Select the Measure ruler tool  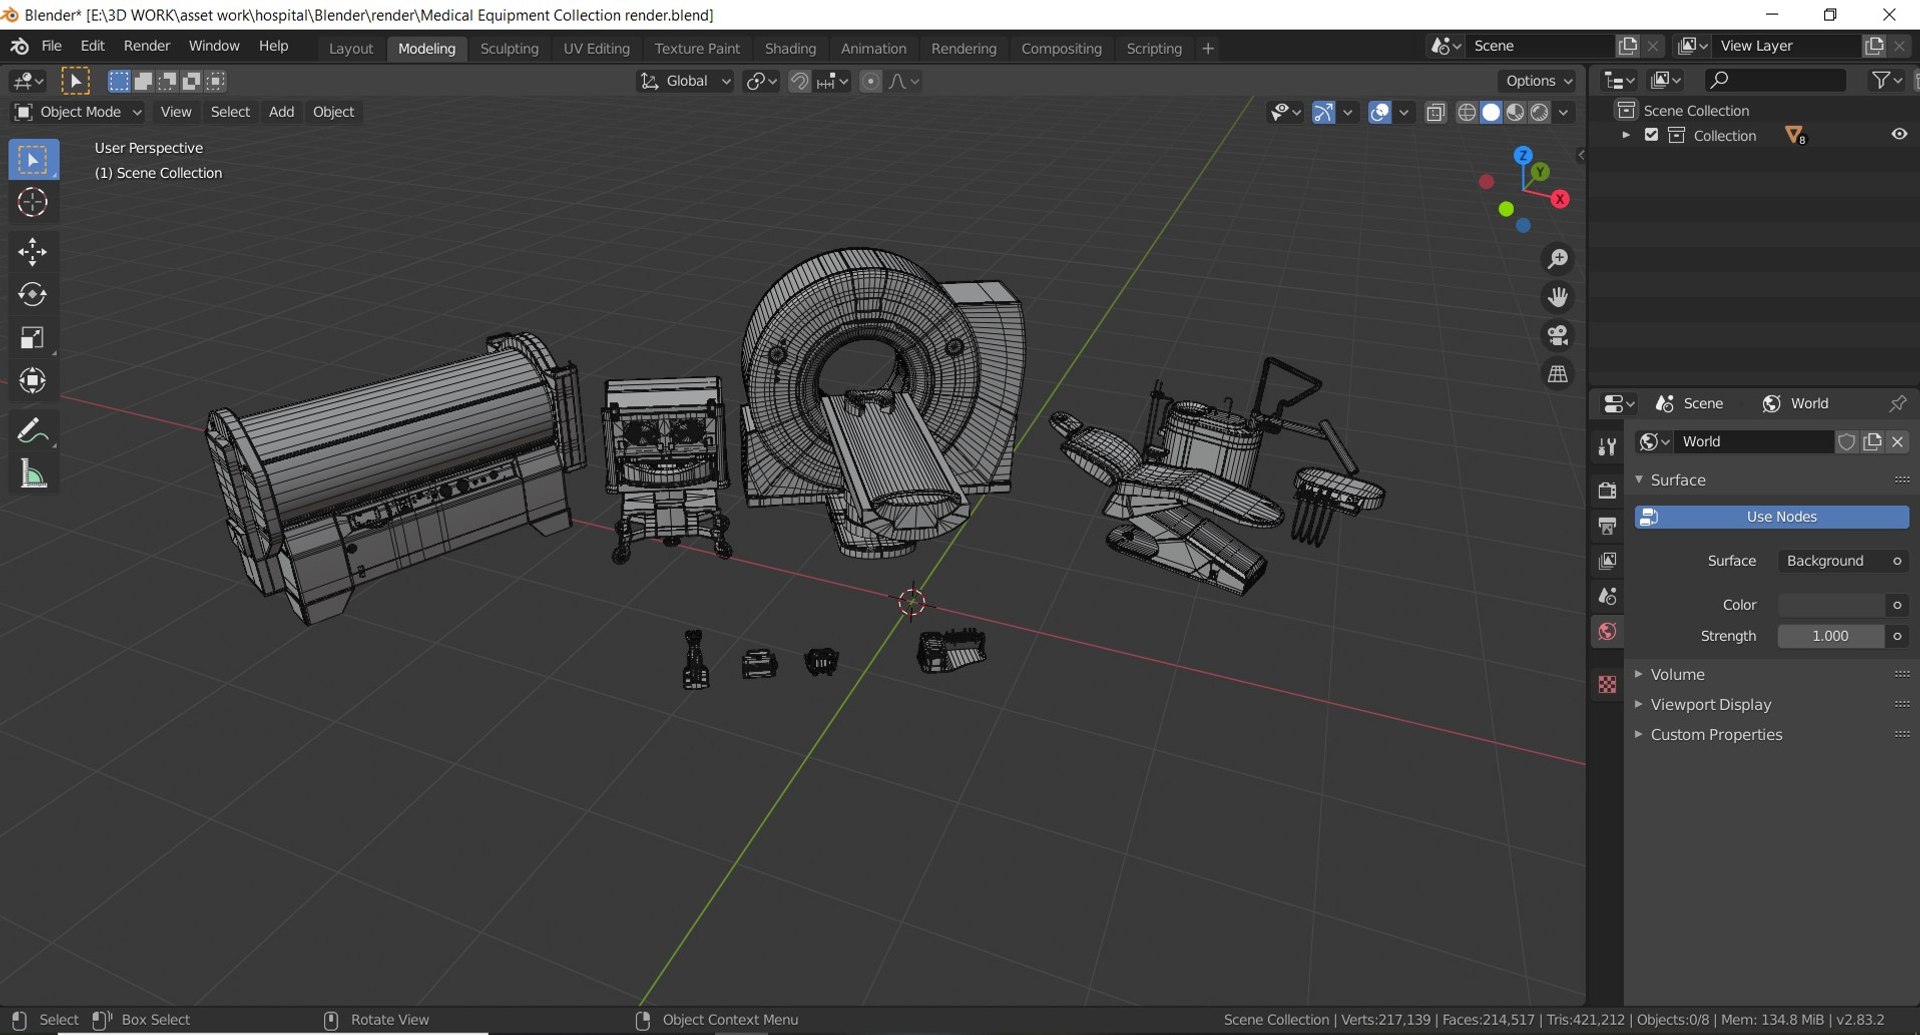click(x=32, y=475)
